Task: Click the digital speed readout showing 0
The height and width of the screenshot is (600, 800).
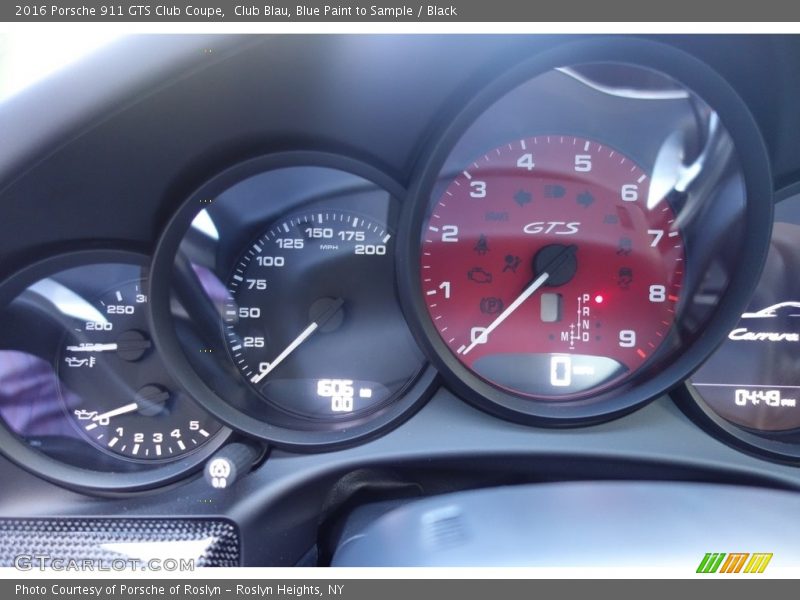Action: pyautogui.click(x=562, y=373)
